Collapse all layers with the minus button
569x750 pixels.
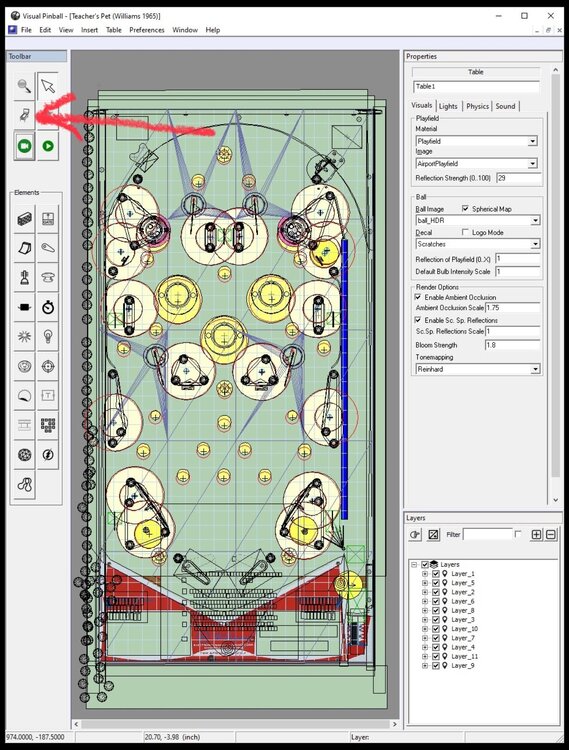point(551,534)
